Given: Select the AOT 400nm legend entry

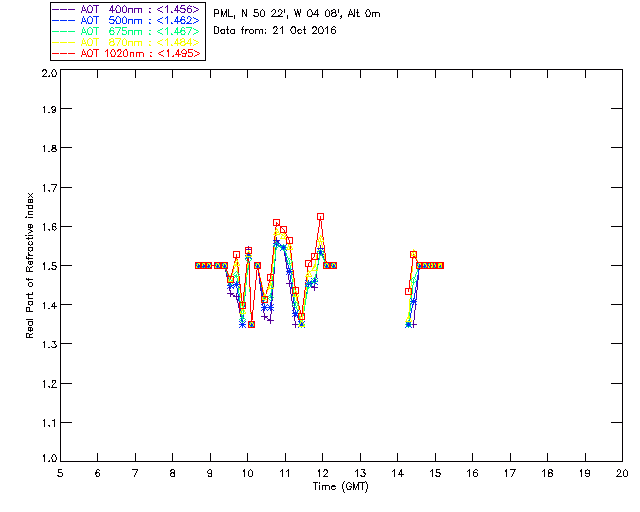Looking at the screenshot, I should click(126, 9).
